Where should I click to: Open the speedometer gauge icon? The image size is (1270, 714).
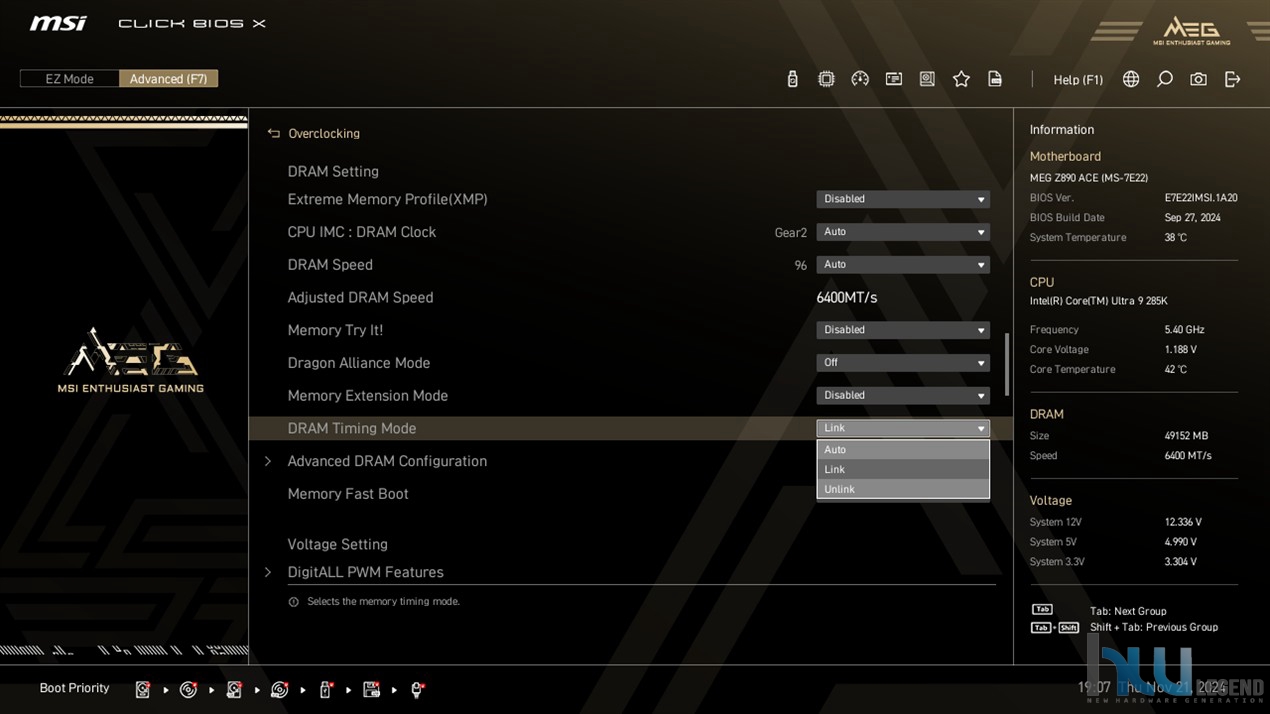860,79
